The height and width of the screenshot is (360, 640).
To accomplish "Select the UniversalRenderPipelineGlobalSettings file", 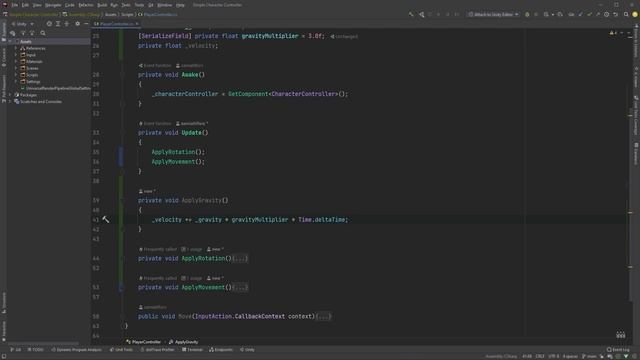I will pos(56,88).
